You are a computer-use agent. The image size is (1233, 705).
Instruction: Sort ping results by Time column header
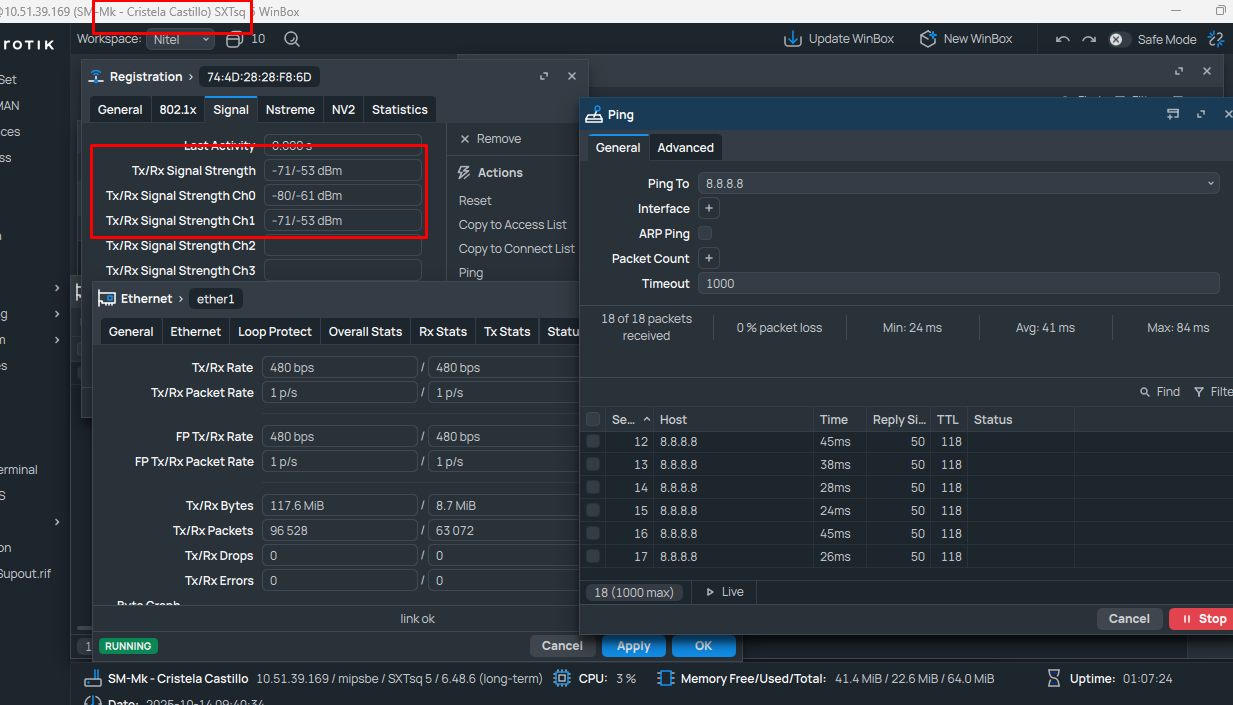[x=834, y=420]
